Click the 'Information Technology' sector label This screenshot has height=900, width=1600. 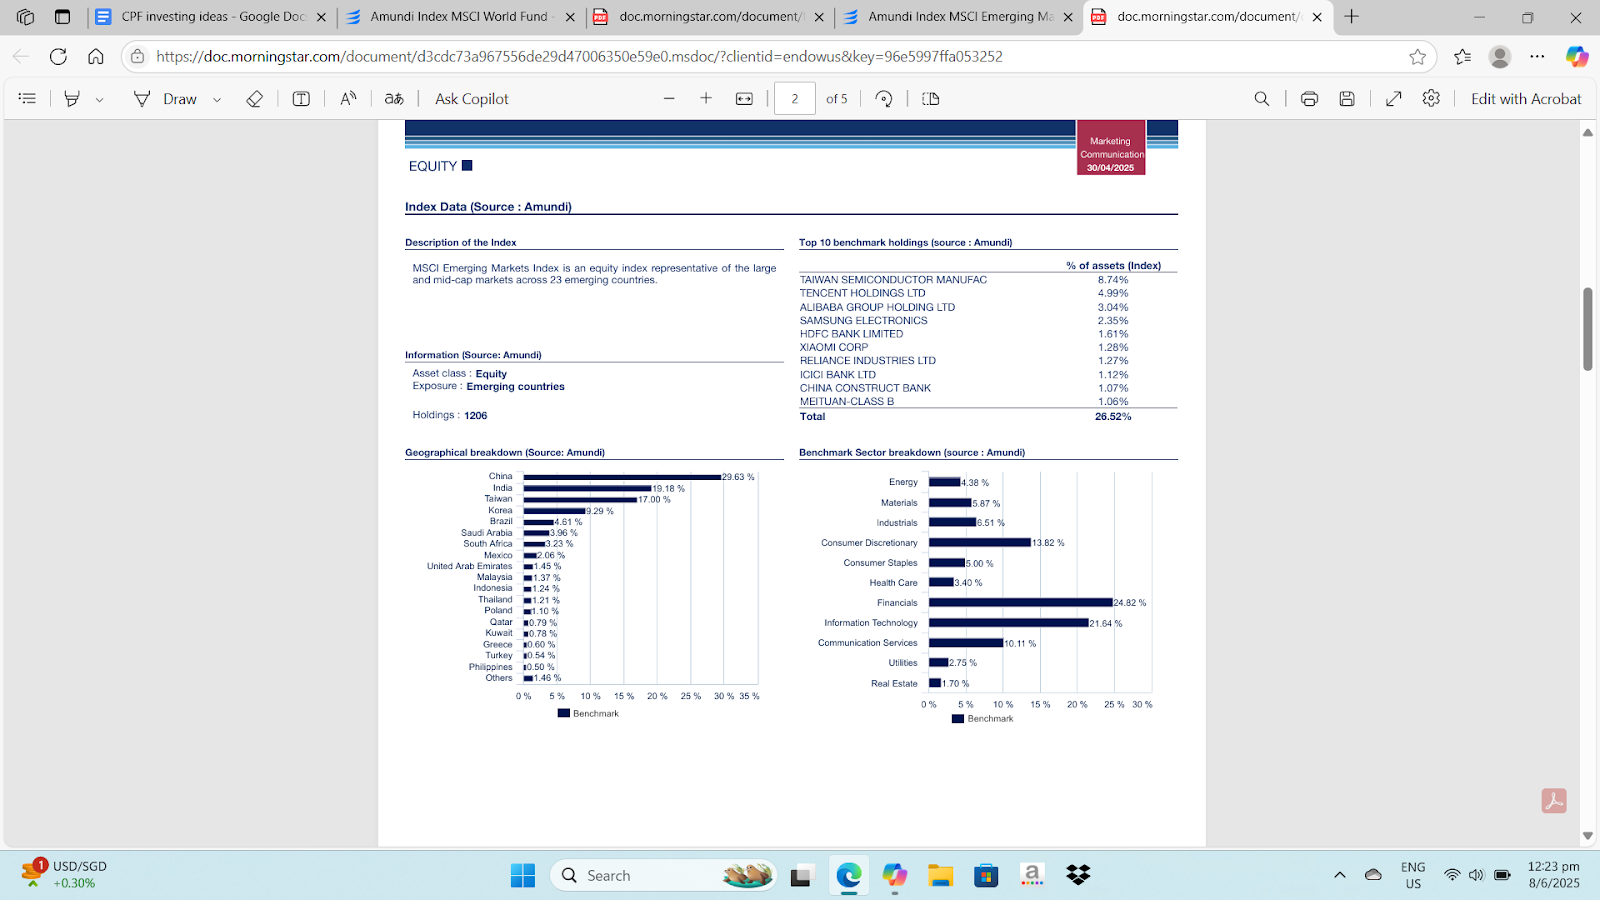click(871, 623)
